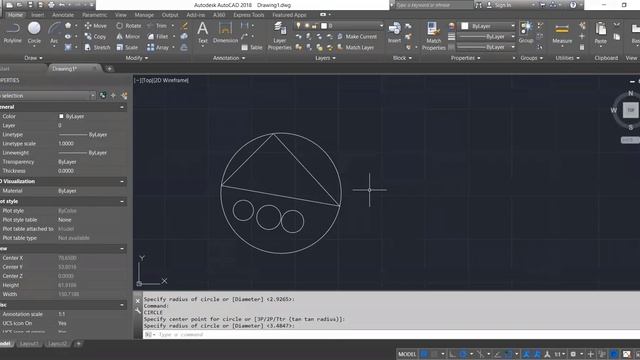Image resolution: width=640 pixels, height=360 pixels.
Task: Open Layer Properties manager
Action: pyautogui.click(x=280, y=36)
